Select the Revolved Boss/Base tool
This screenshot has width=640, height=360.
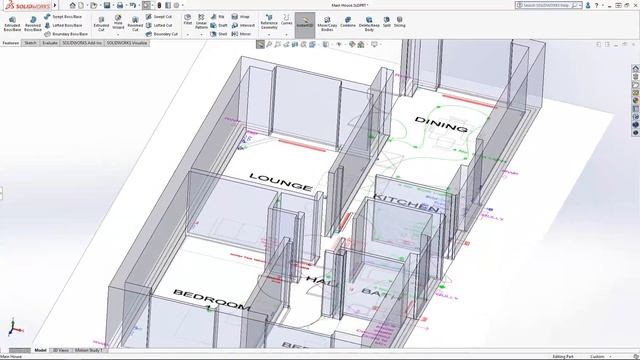33,24
